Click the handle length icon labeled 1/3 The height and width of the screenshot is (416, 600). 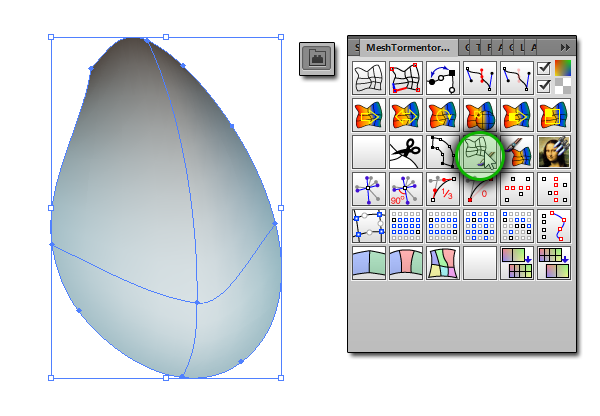443,189
